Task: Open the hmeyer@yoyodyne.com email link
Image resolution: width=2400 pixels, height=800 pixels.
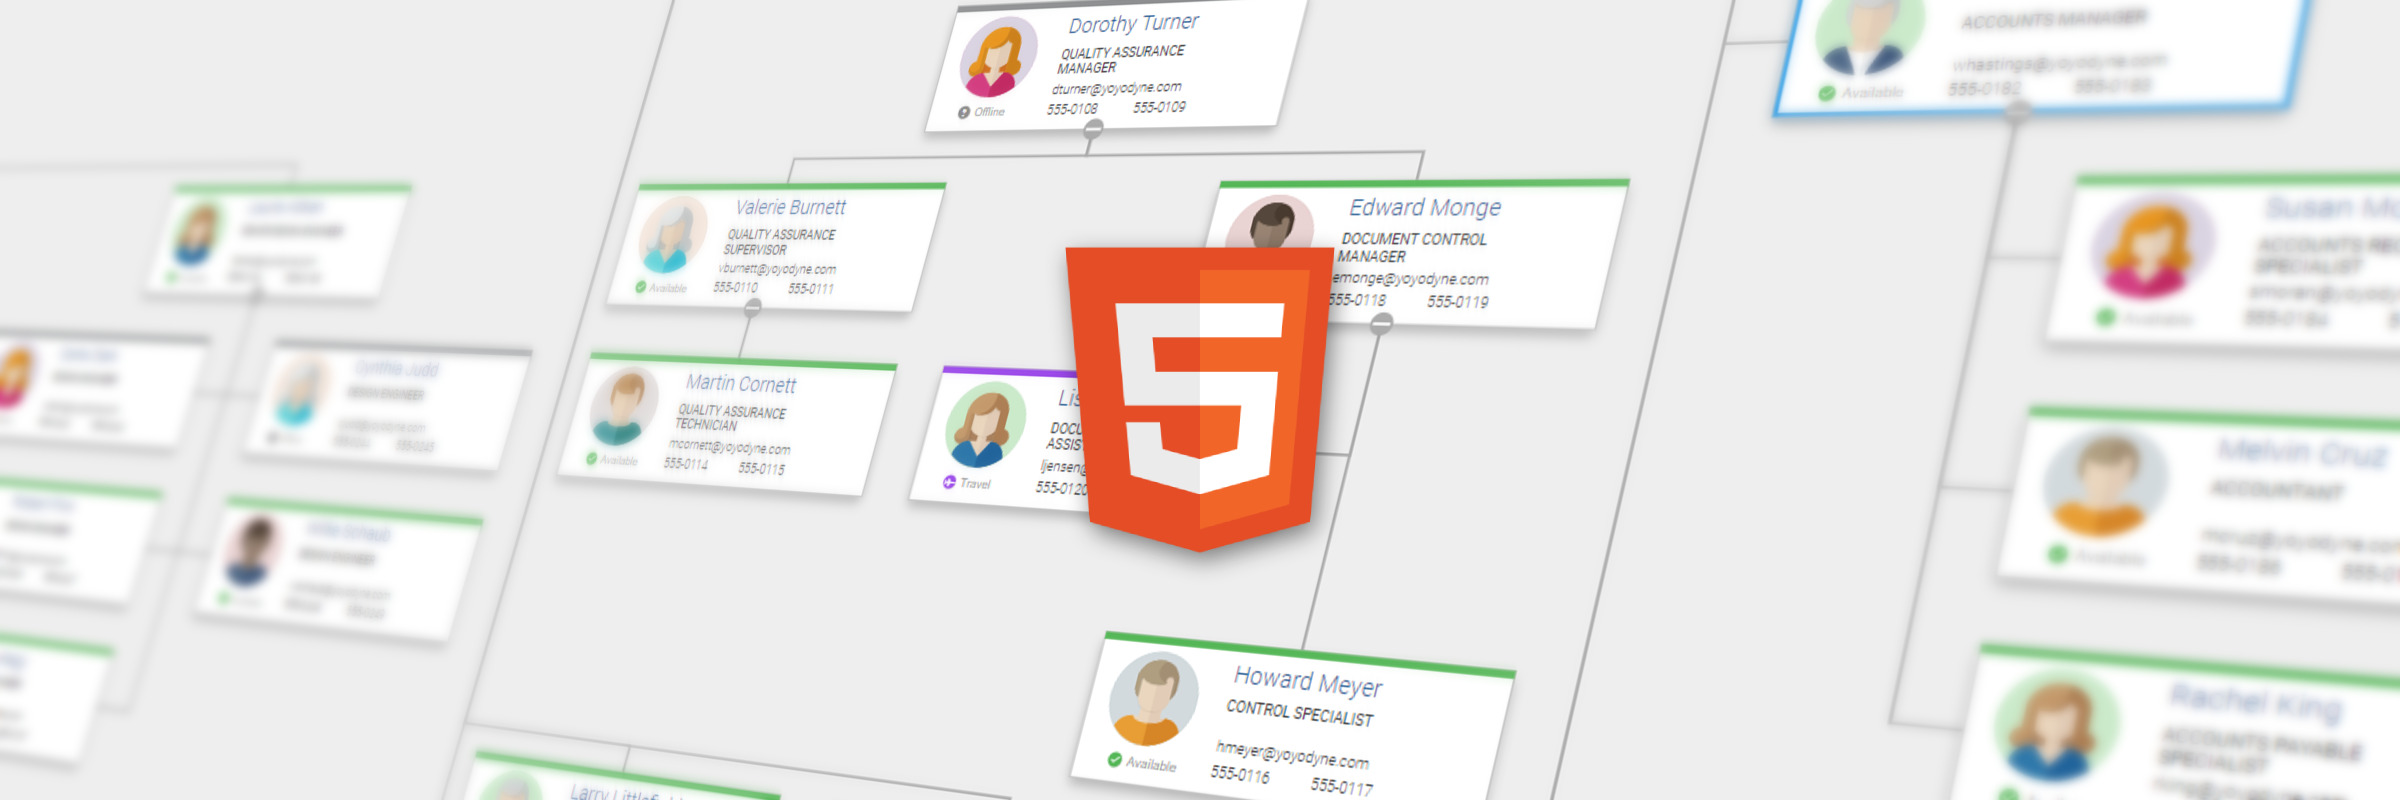Action: (x=1292, y=754)
